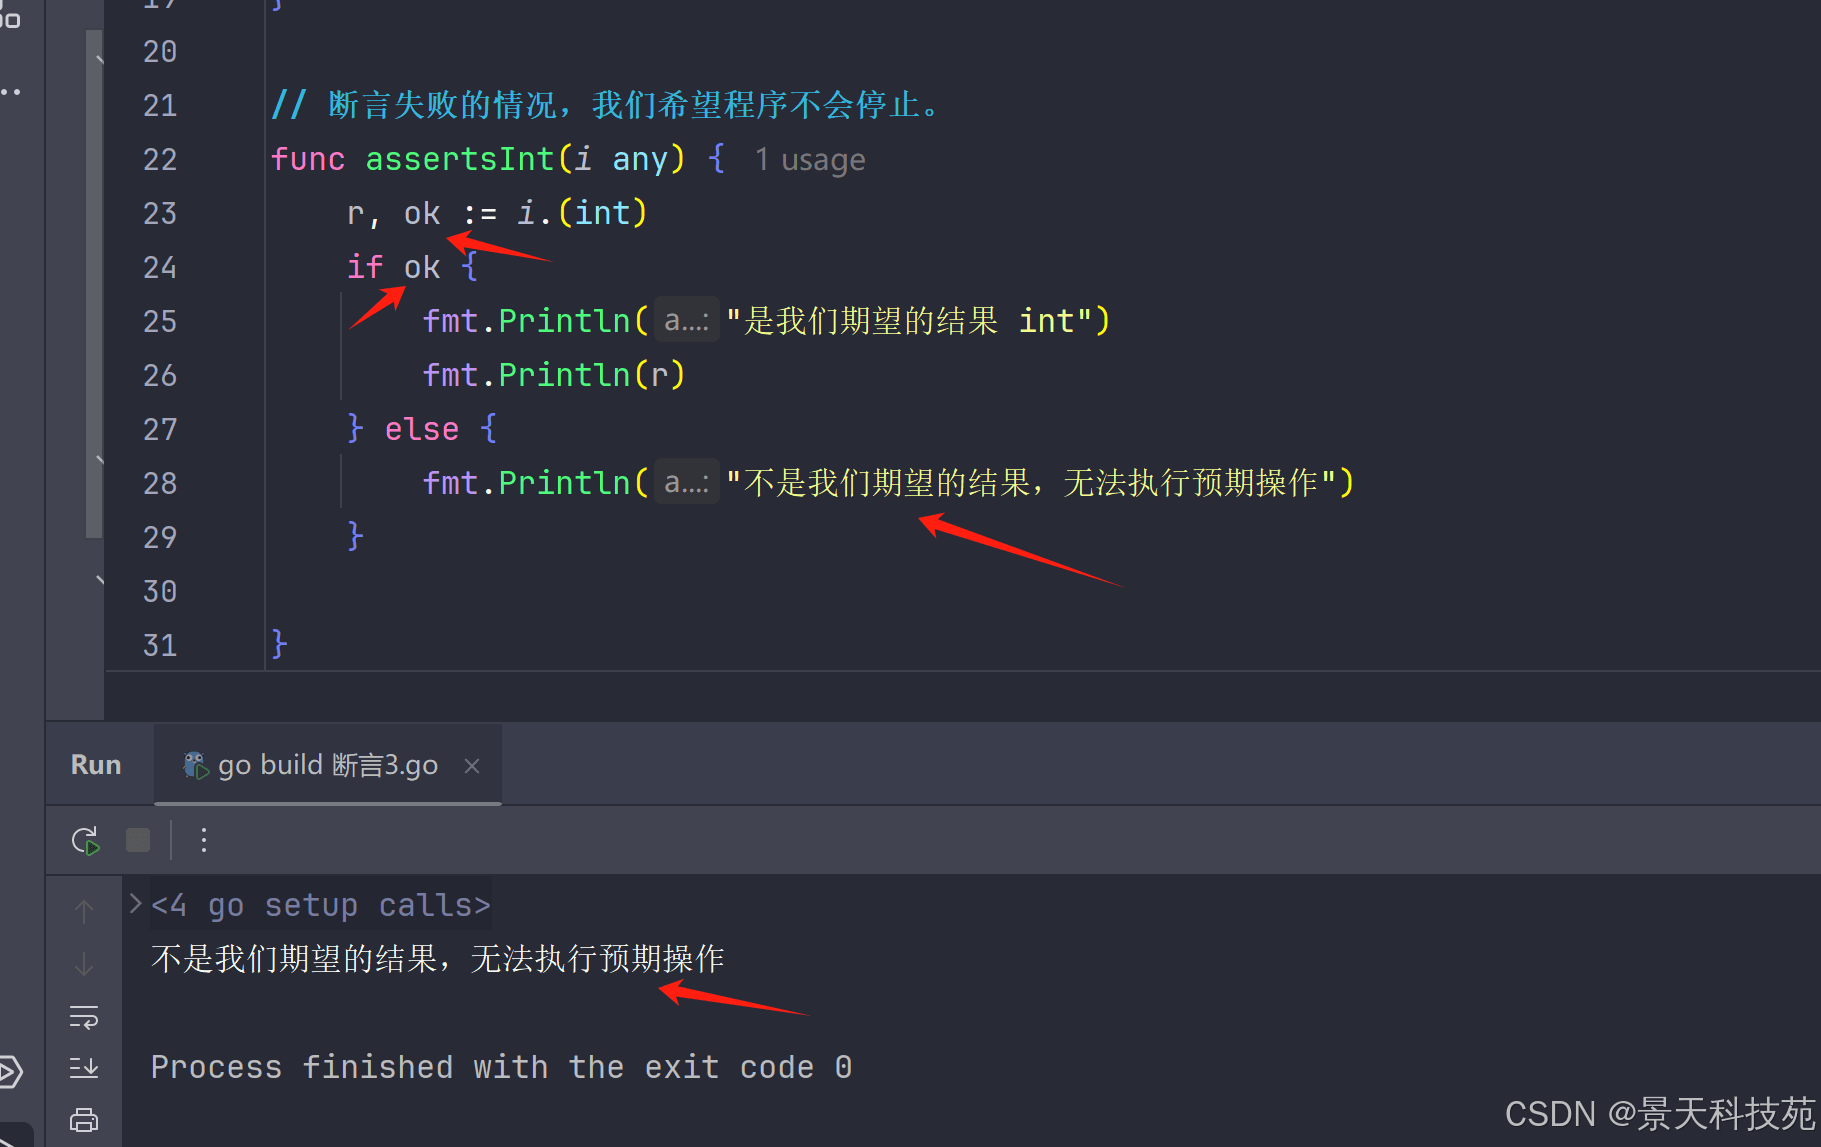Click the down arrow stack trace icon
1821x1147 pixels.
tap(84, 964)
